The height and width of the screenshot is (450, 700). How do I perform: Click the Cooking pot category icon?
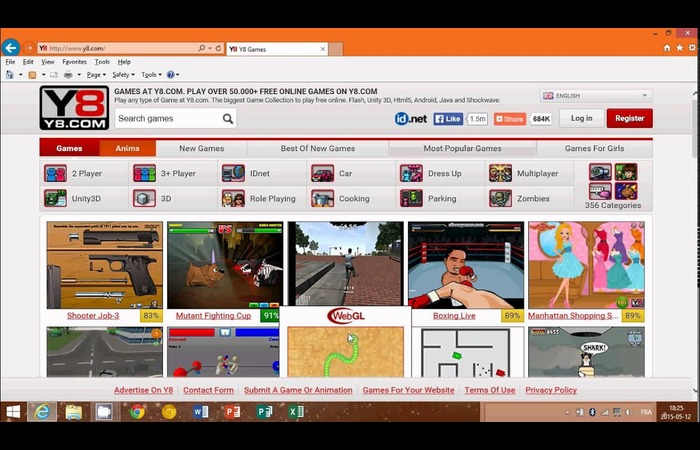(x=322, y=198)
